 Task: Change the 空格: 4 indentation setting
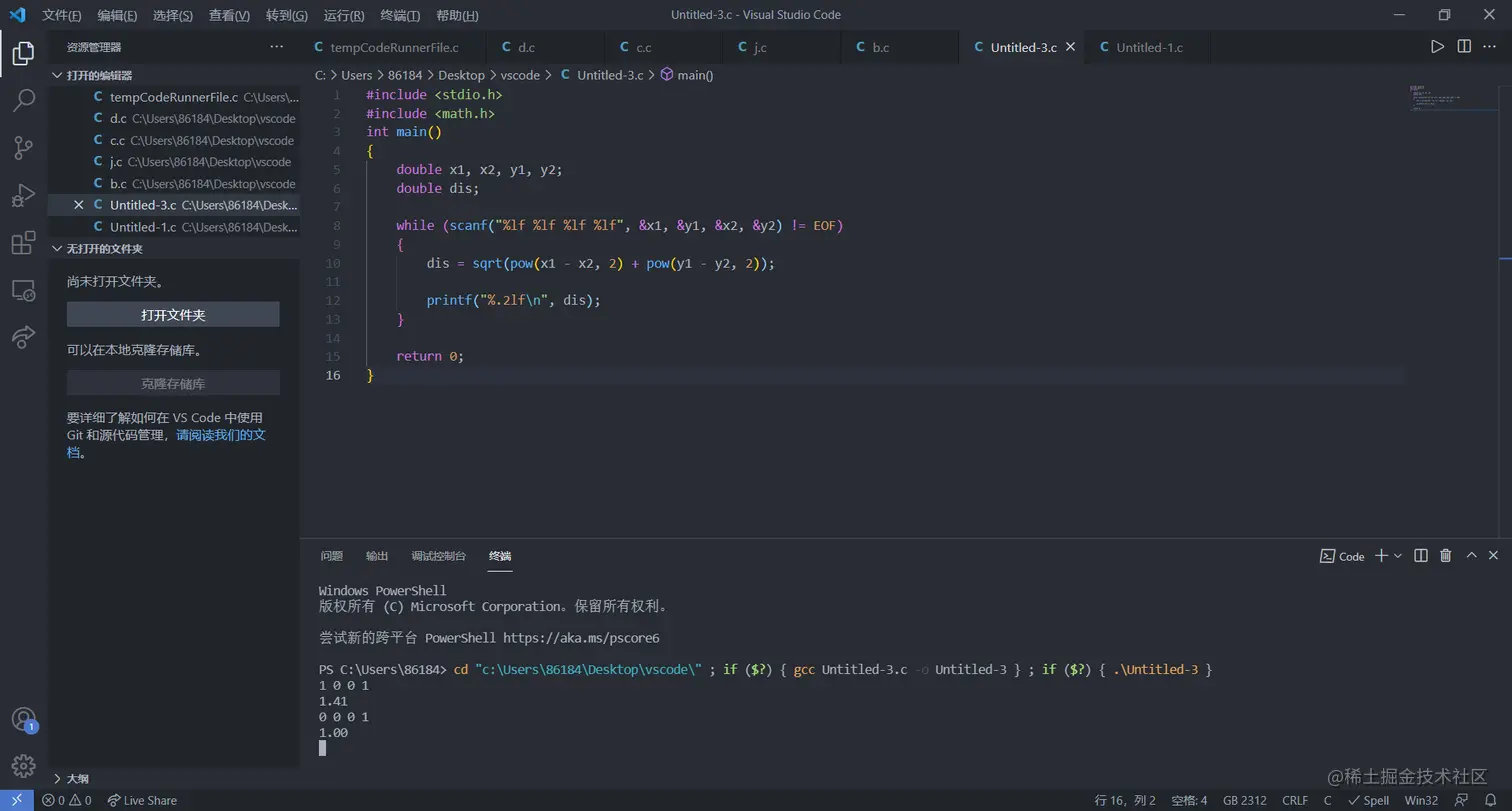[1189, 800]
